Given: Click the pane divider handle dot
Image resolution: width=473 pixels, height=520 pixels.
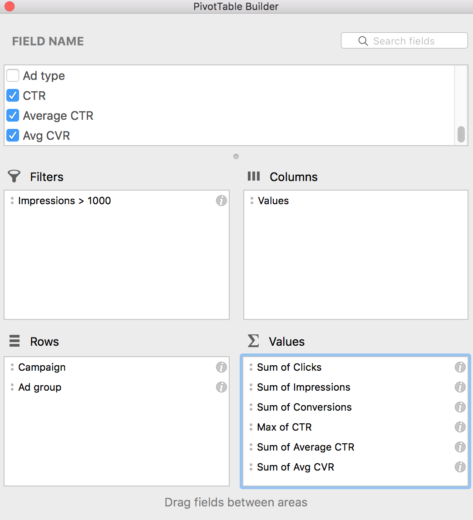Looking at the screenshot, I should (236, 156).
